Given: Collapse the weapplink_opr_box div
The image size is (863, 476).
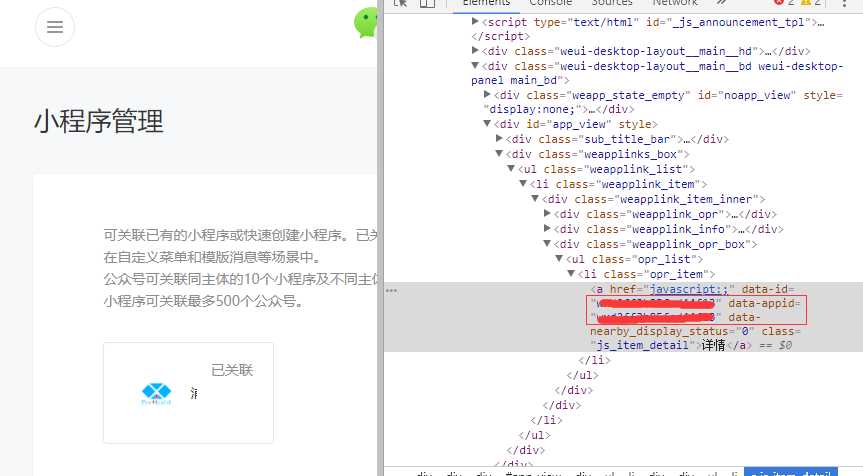Looking at the screenshot, I should (x=547, y=243).
